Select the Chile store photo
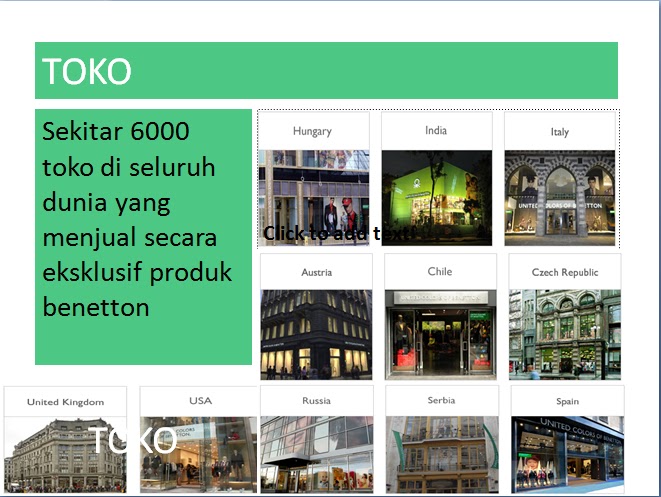 [x=441, y=335]
